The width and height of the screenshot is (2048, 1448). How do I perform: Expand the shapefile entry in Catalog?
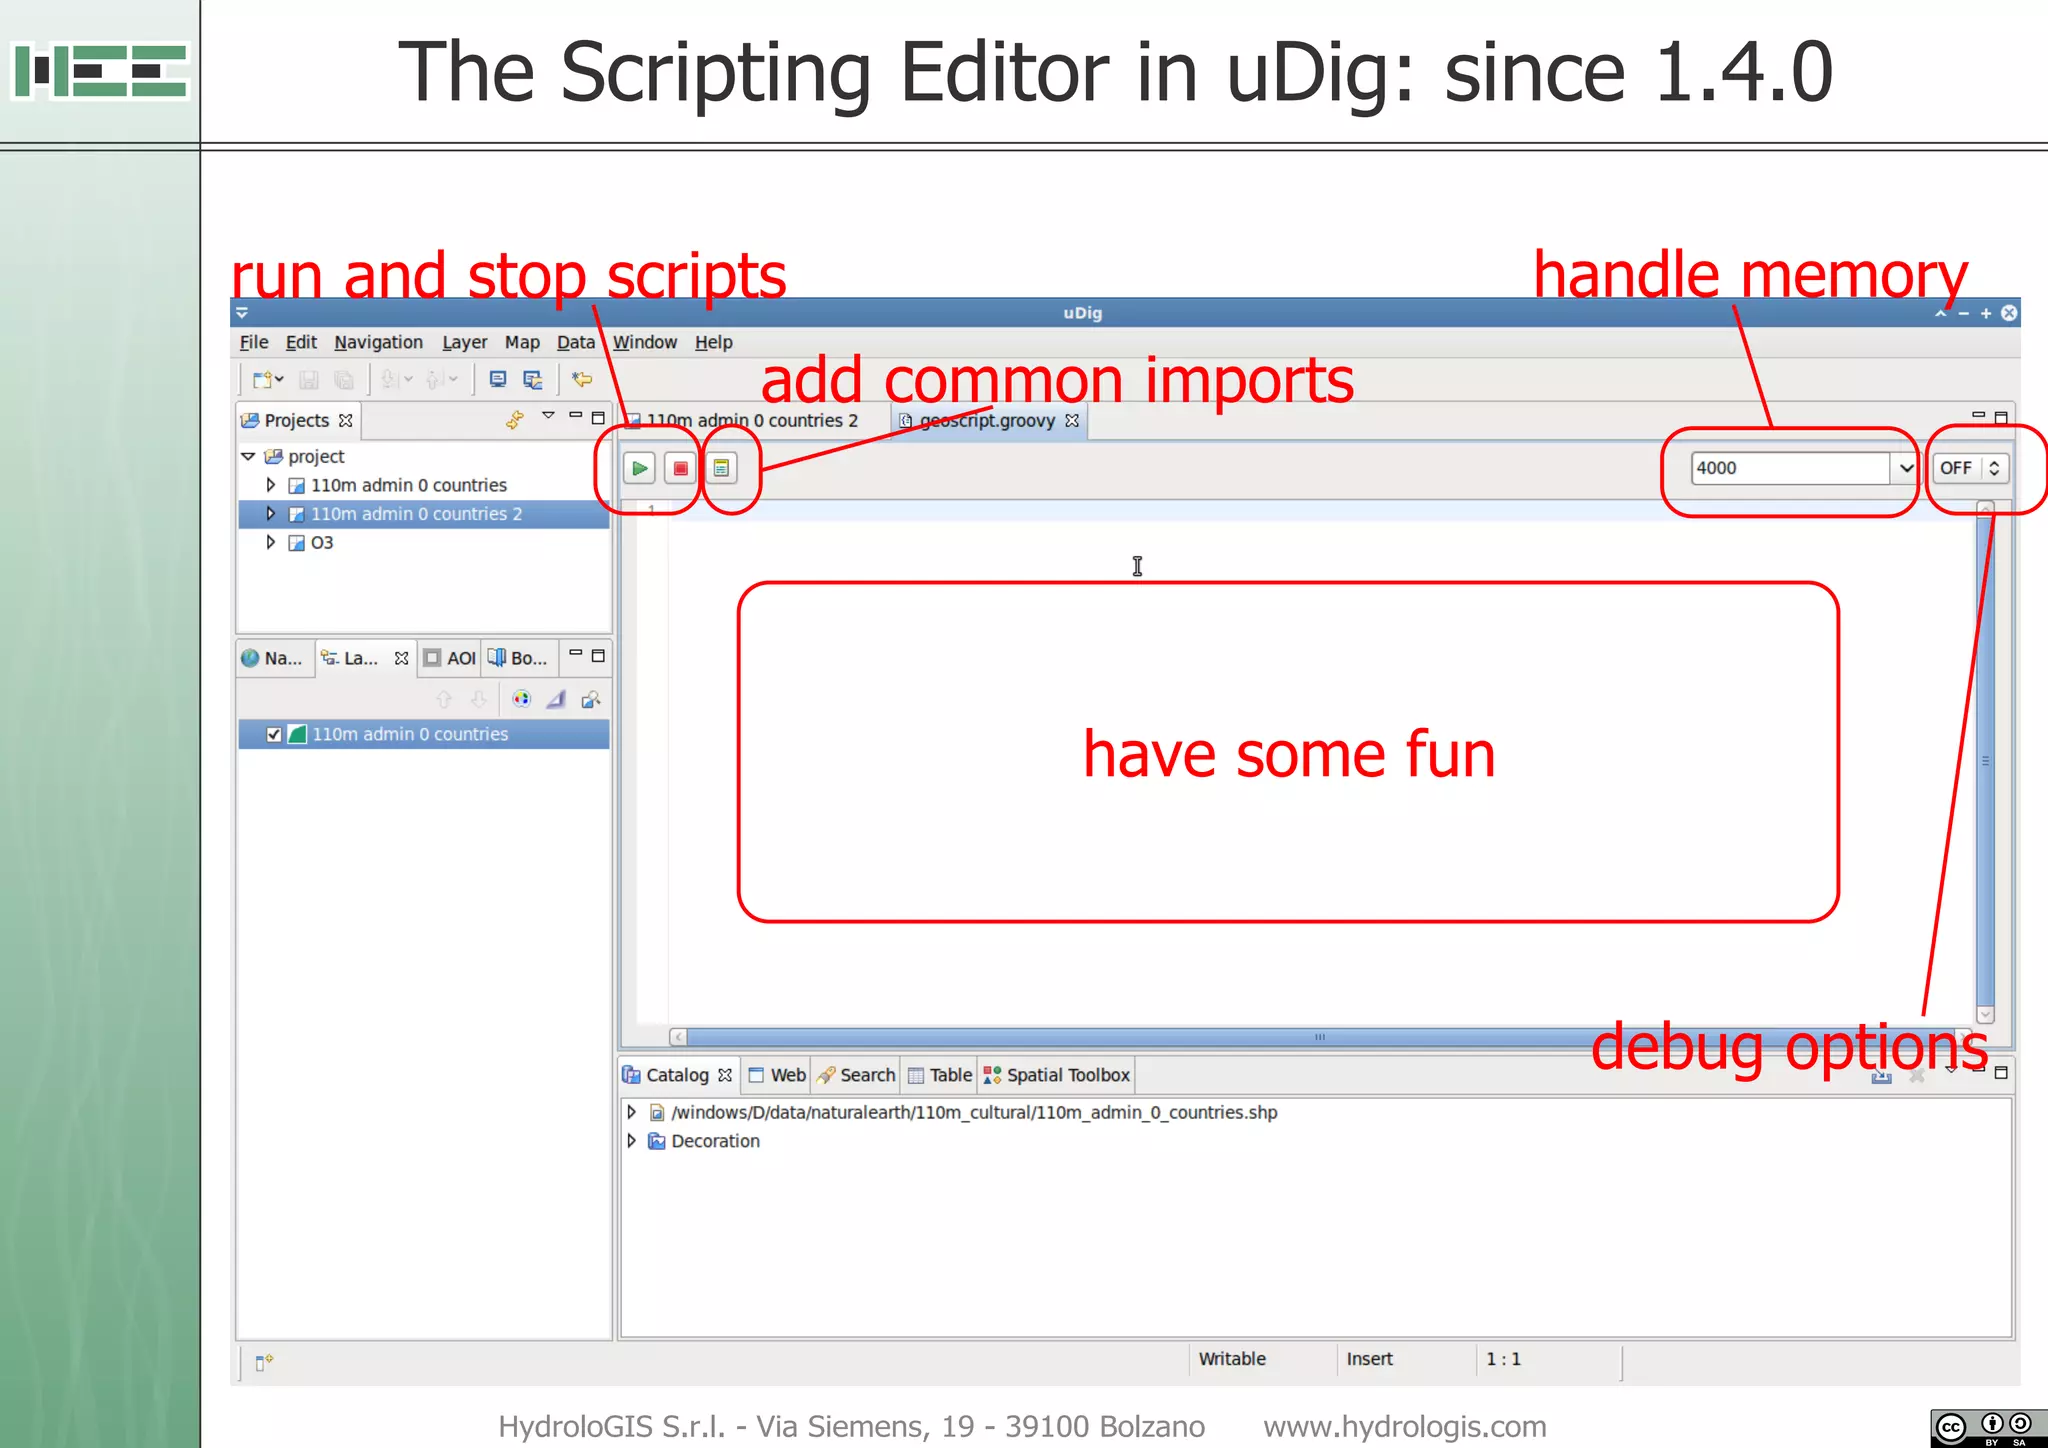tap(631, 1112)
